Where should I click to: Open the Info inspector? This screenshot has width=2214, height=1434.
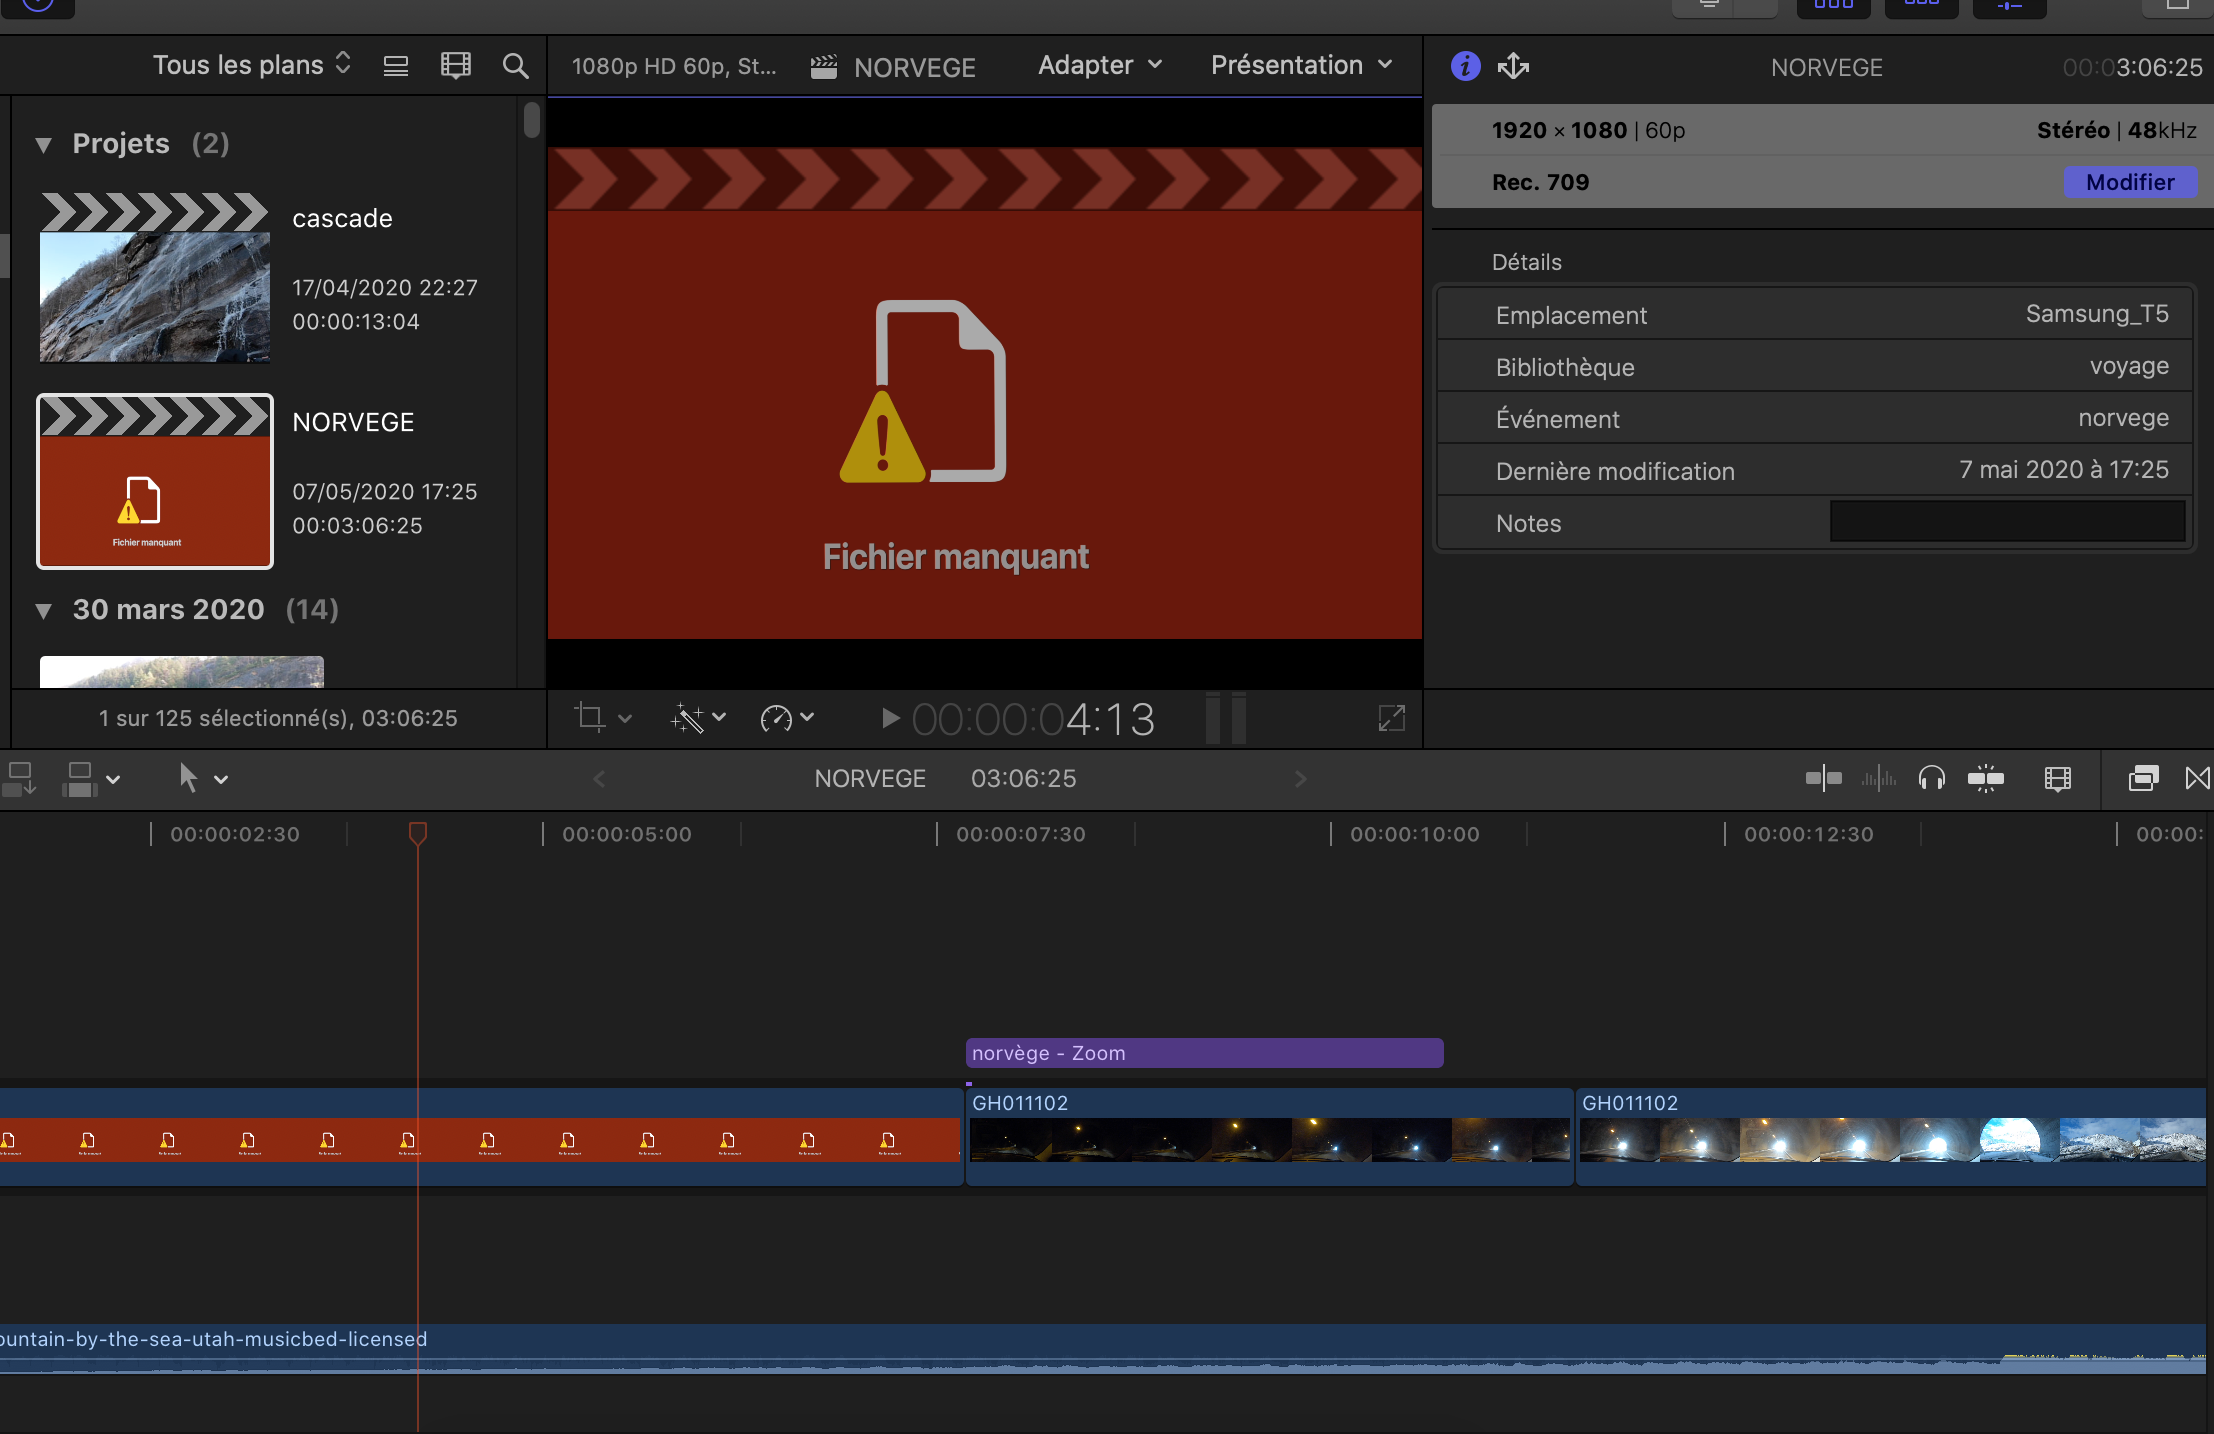tap(1465, 66)
